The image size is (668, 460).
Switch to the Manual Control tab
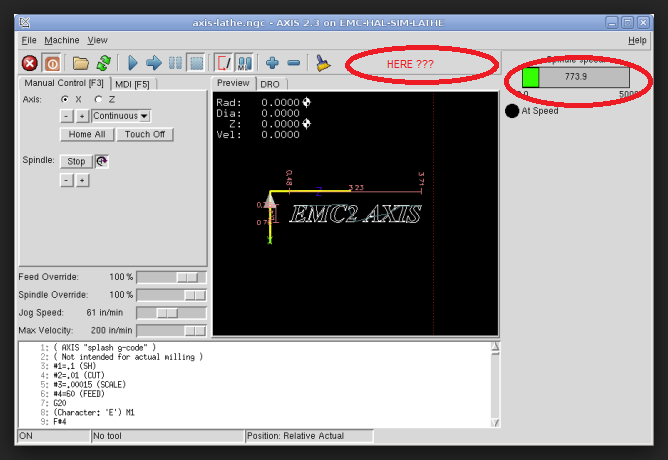64,83
